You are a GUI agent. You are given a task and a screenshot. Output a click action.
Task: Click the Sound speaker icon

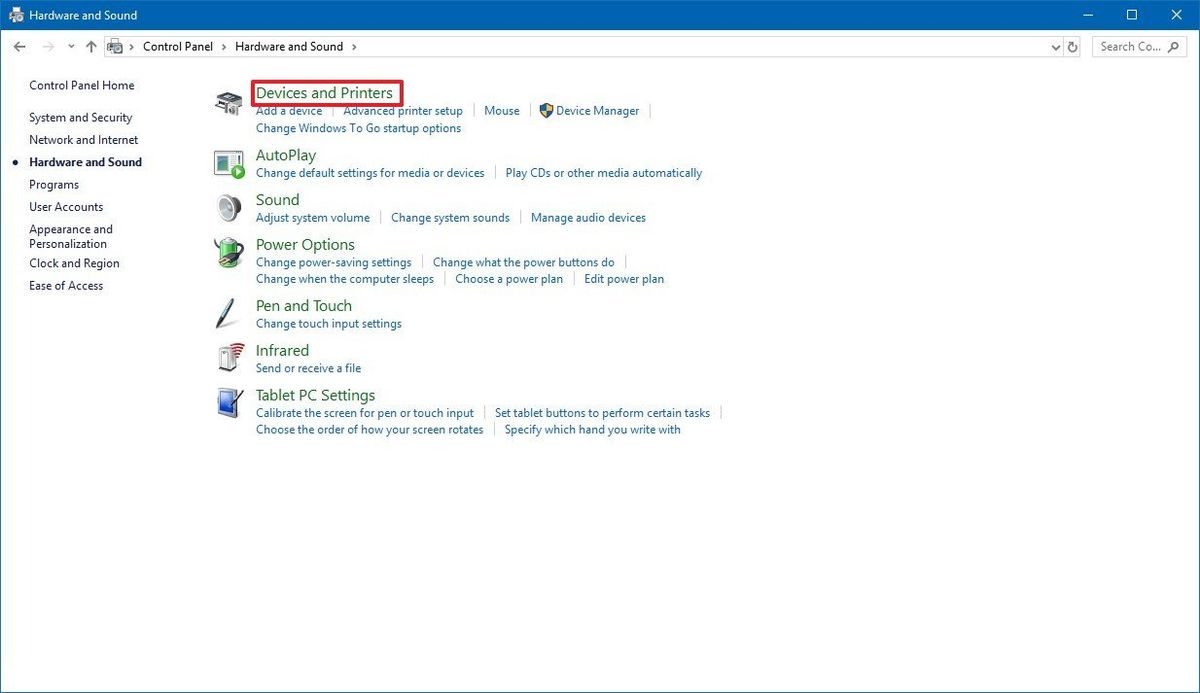click(228, 207)
